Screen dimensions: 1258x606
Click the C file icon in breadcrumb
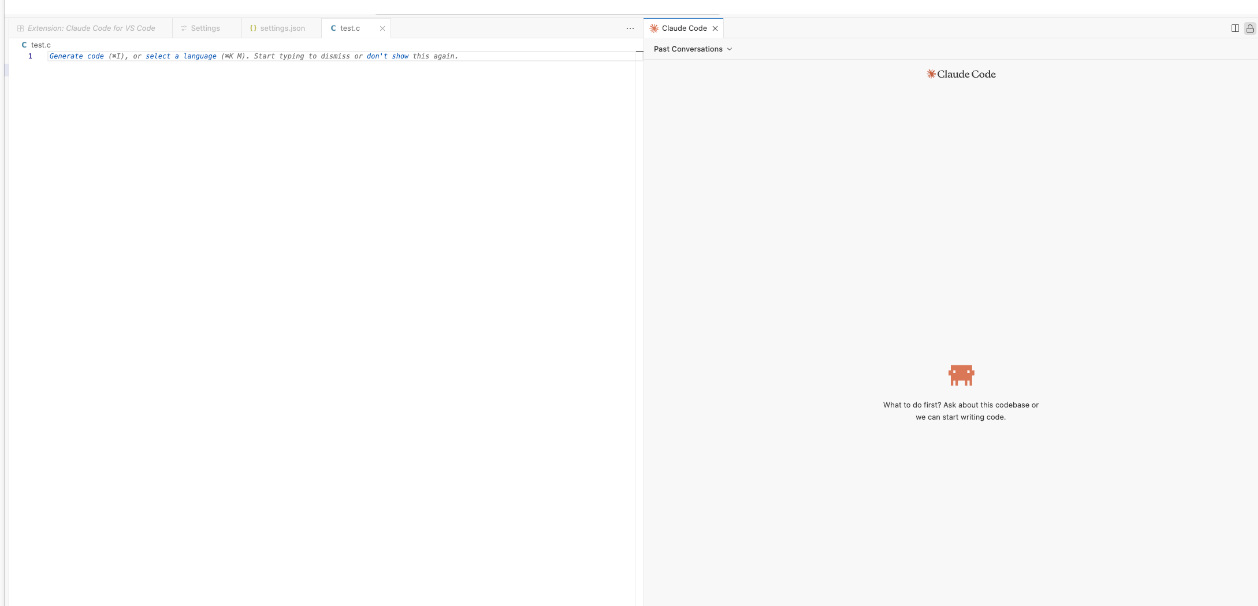coord(24,45)
